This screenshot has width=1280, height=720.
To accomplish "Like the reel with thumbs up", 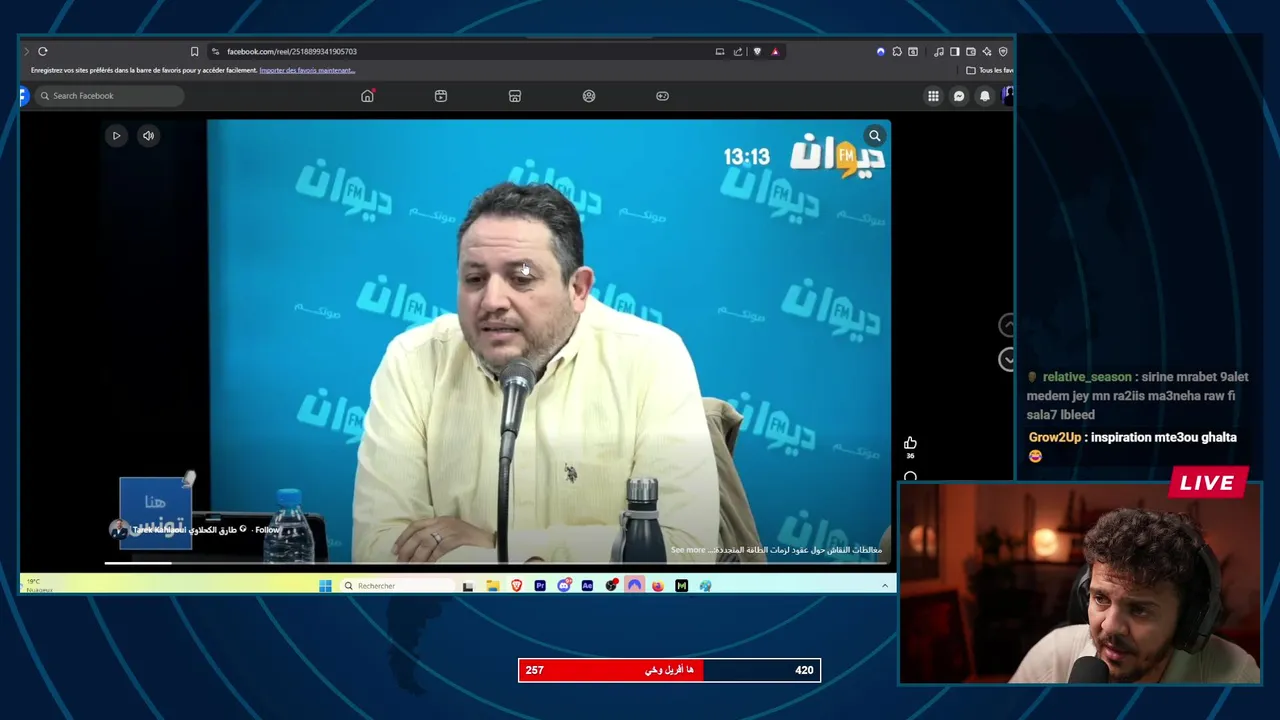I will tap(910, 443).
